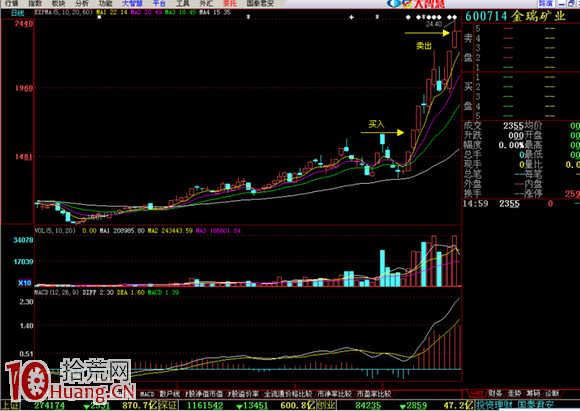Click the 14:59 trade time entry
This screenshot has height=411, width=580.
475,204
